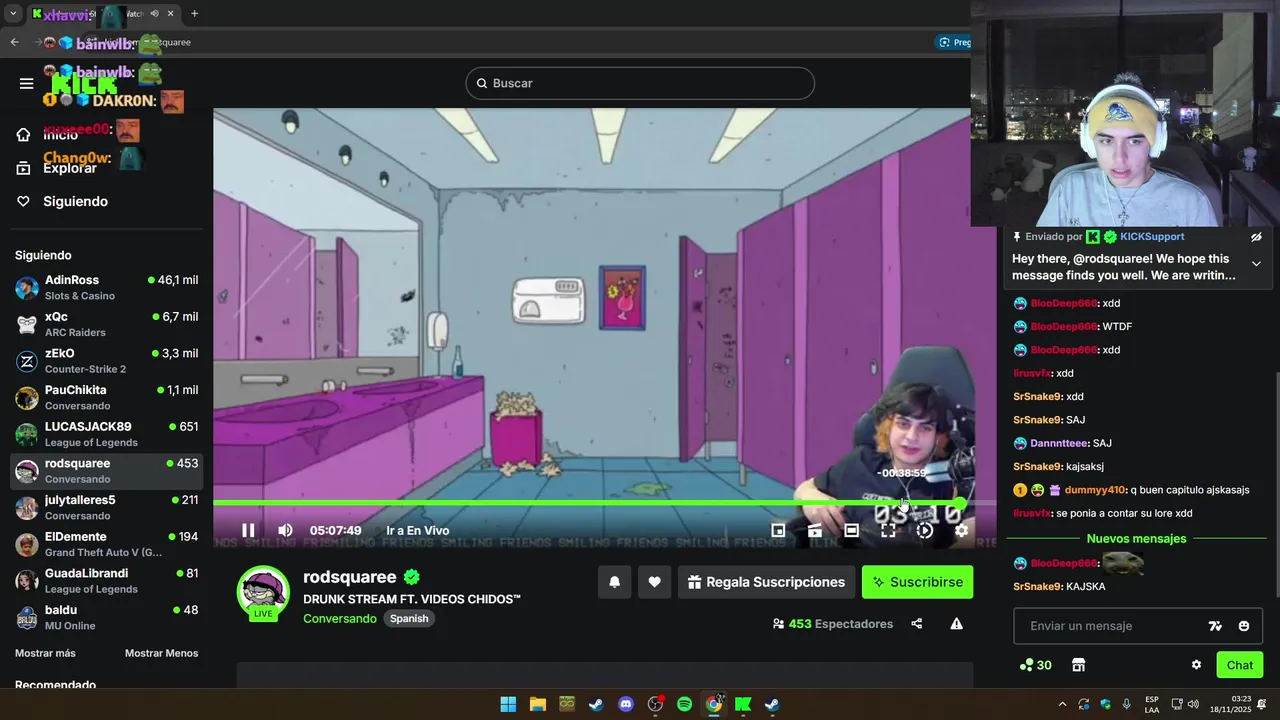This screenshot has height=720, width=1280.
Task: Open File Explorer from taskbar
Action: click(537, 704)
